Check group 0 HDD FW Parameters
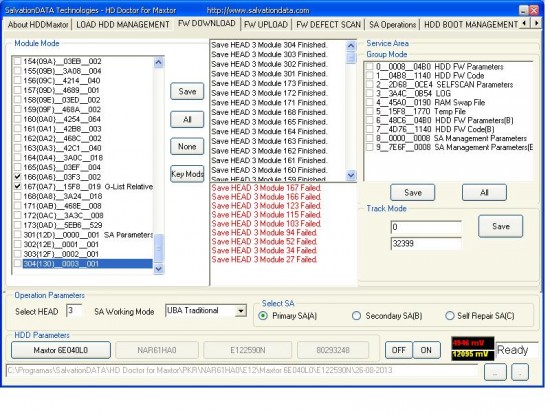 (x=369, y=67)
